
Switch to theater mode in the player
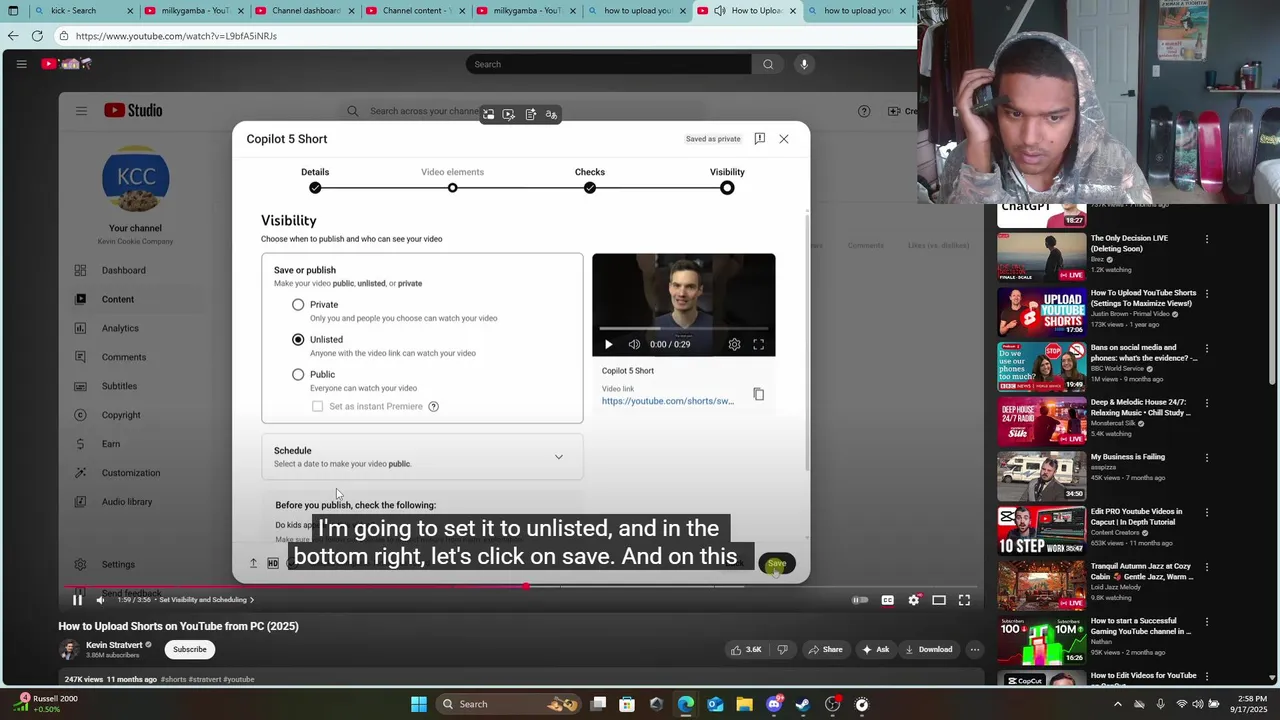[939, 600]
